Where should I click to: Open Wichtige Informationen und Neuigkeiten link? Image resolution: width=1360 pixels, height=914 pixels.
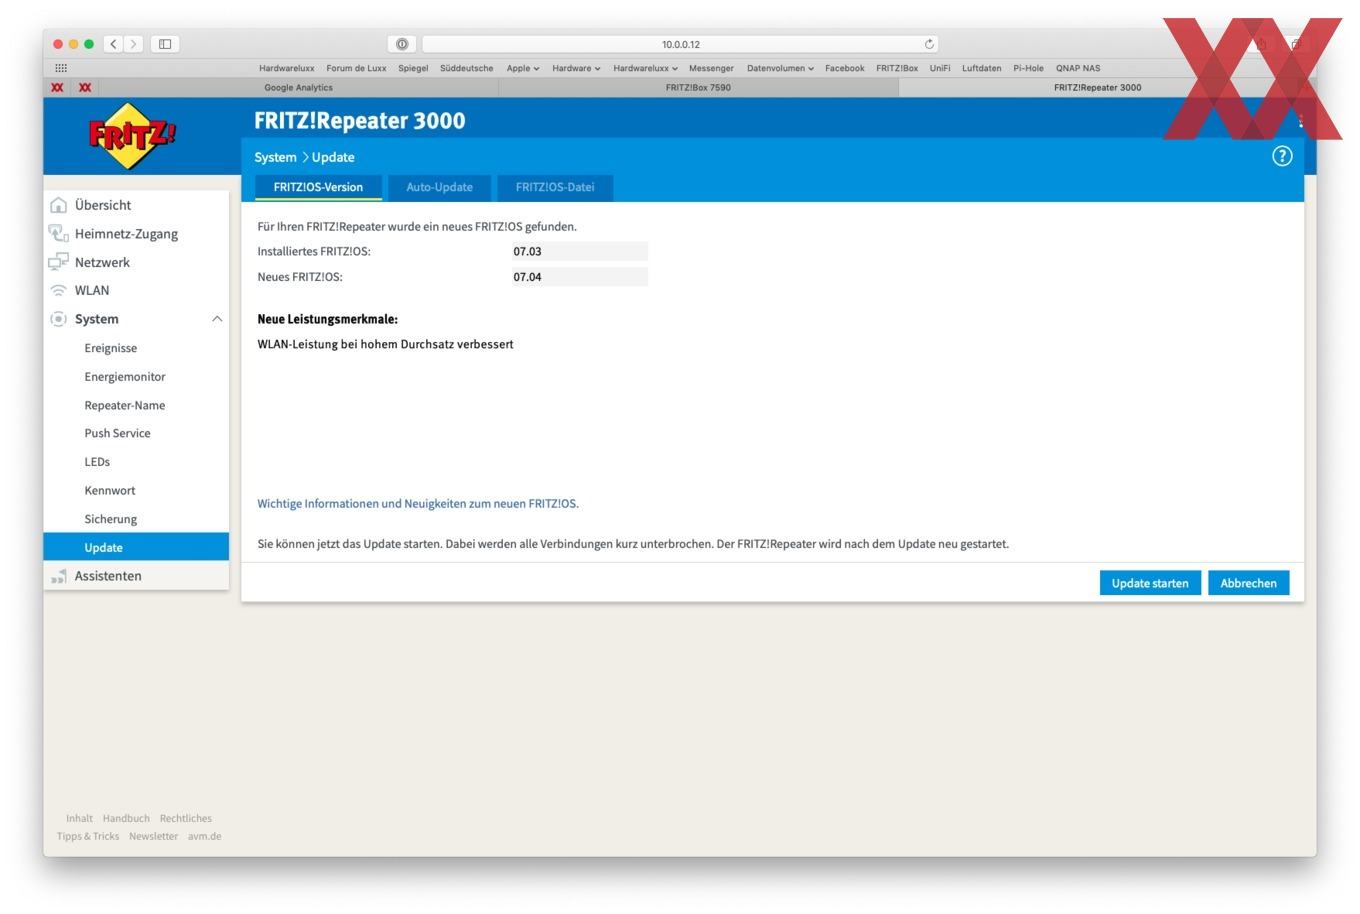418,503
